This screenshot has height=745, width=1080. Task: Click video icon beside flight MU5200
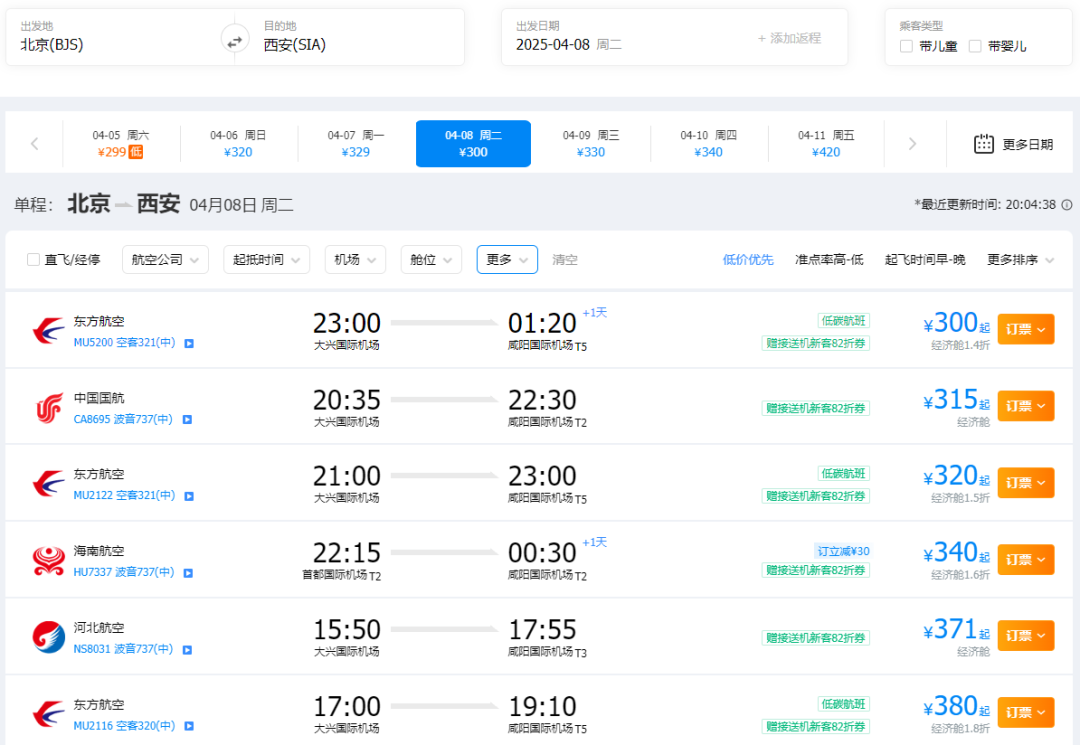tap(188, 343)
